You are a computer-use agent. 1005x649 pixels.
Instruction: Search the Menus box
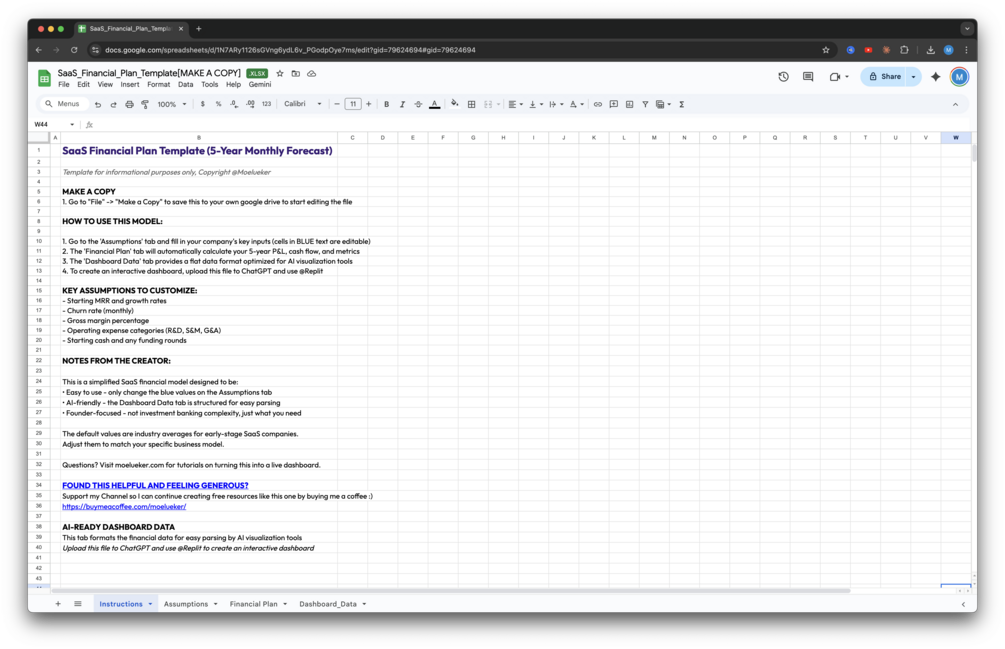(x=63, y=104)
